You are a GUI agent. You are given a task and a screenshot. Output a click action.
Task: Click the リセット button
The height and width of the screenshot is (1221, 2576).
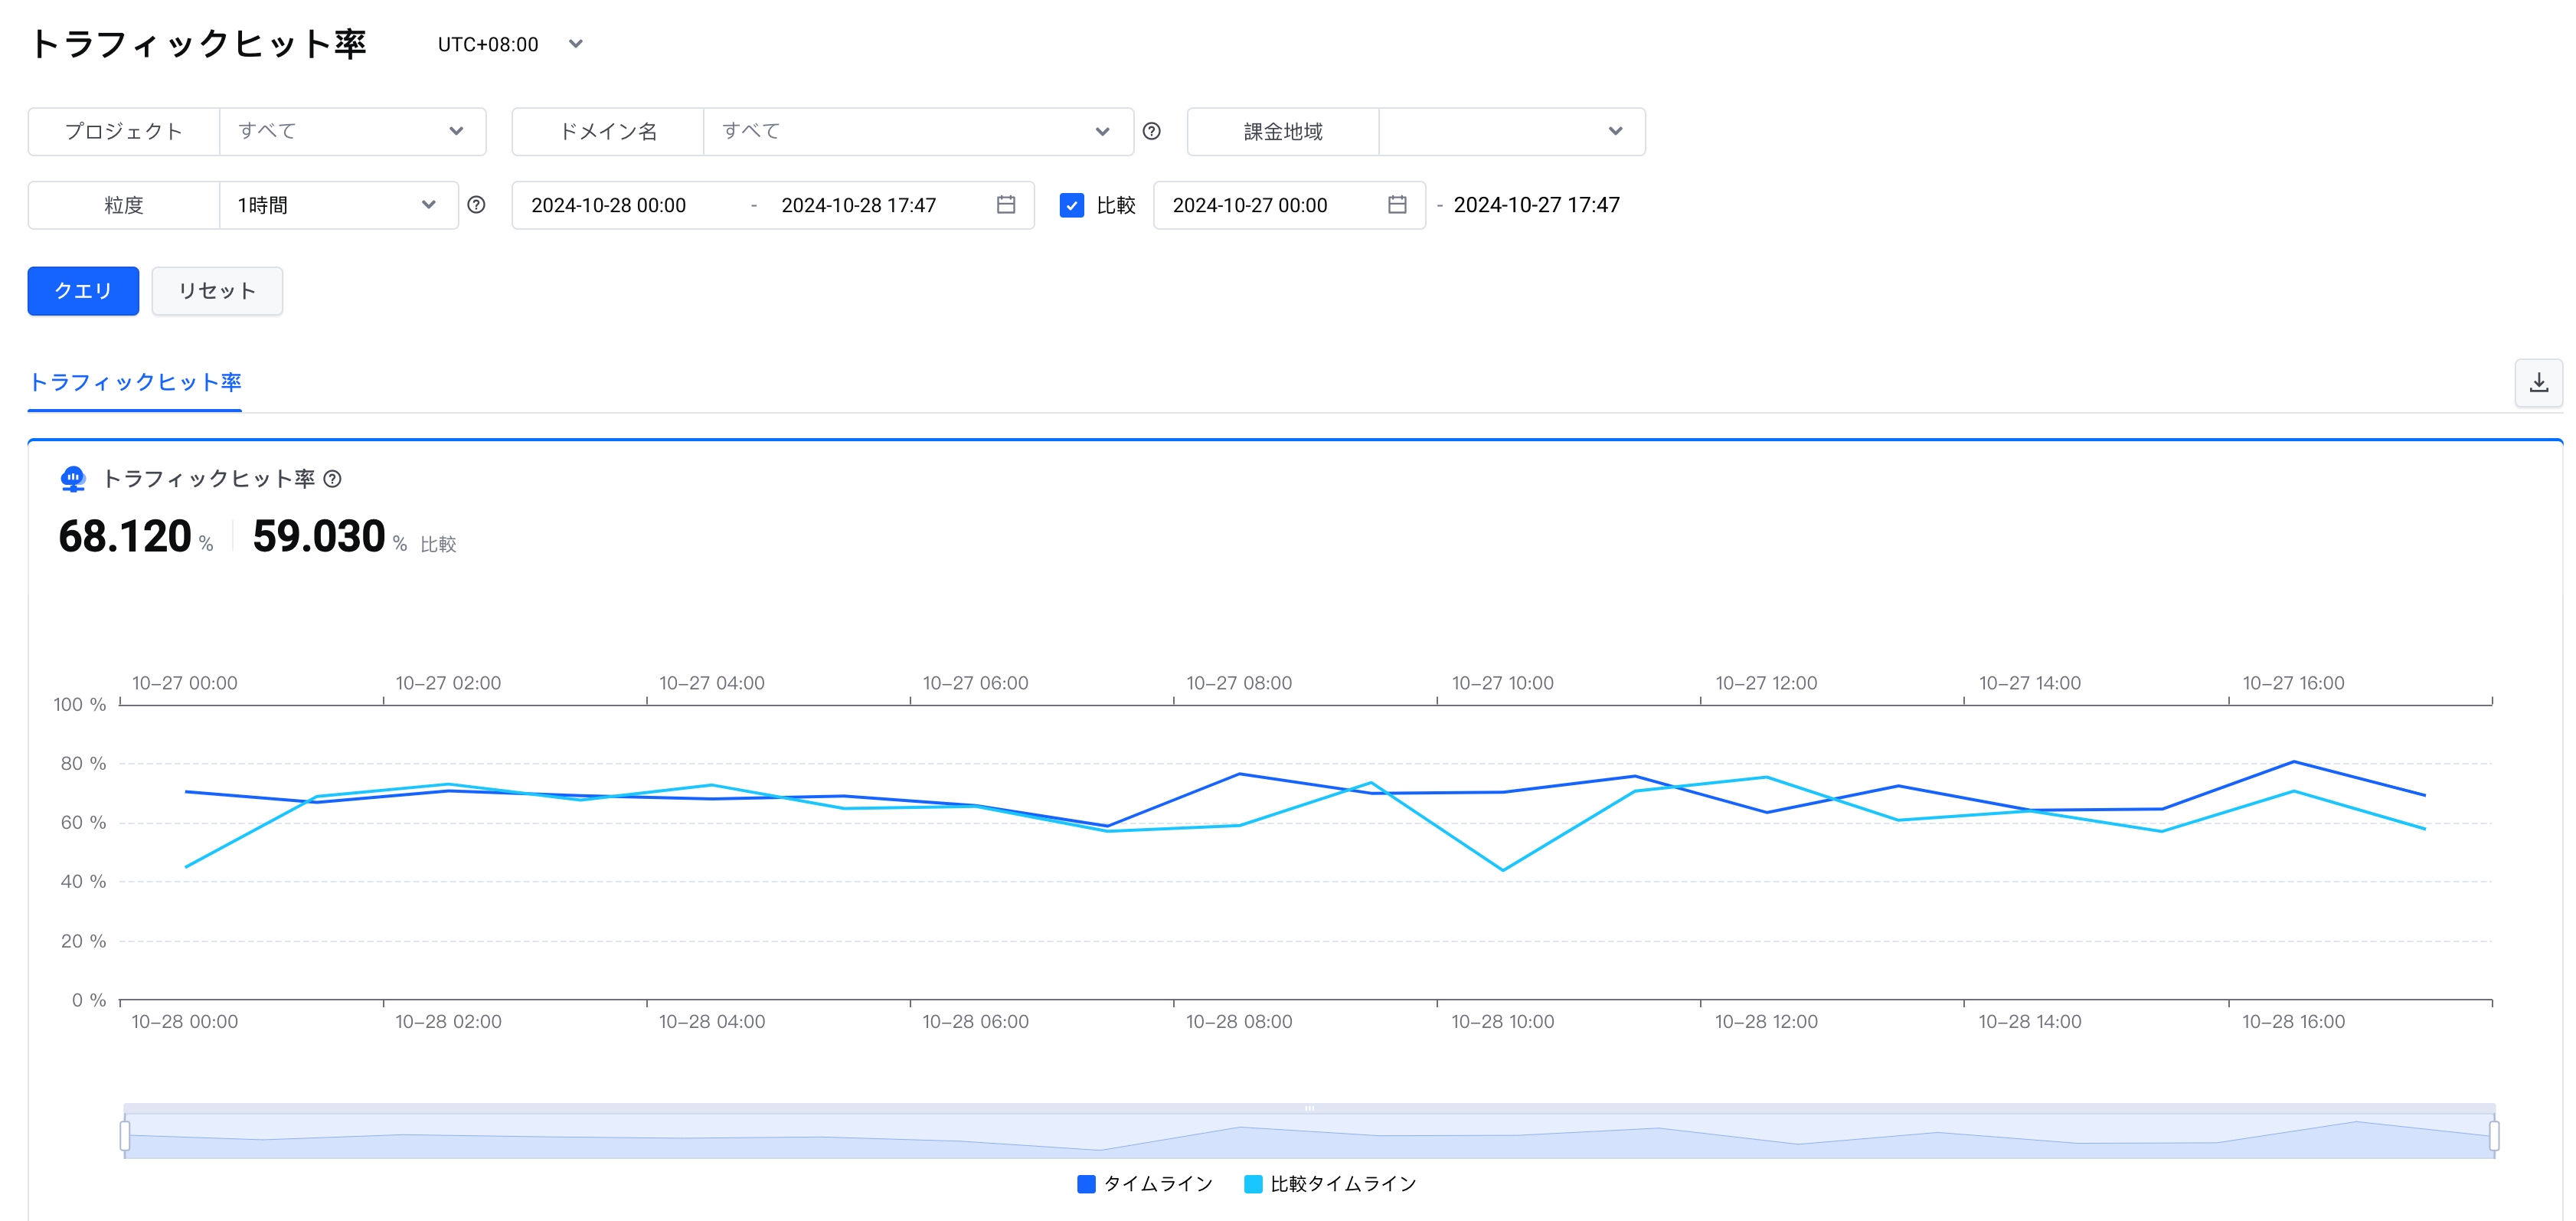pos(217,291)
